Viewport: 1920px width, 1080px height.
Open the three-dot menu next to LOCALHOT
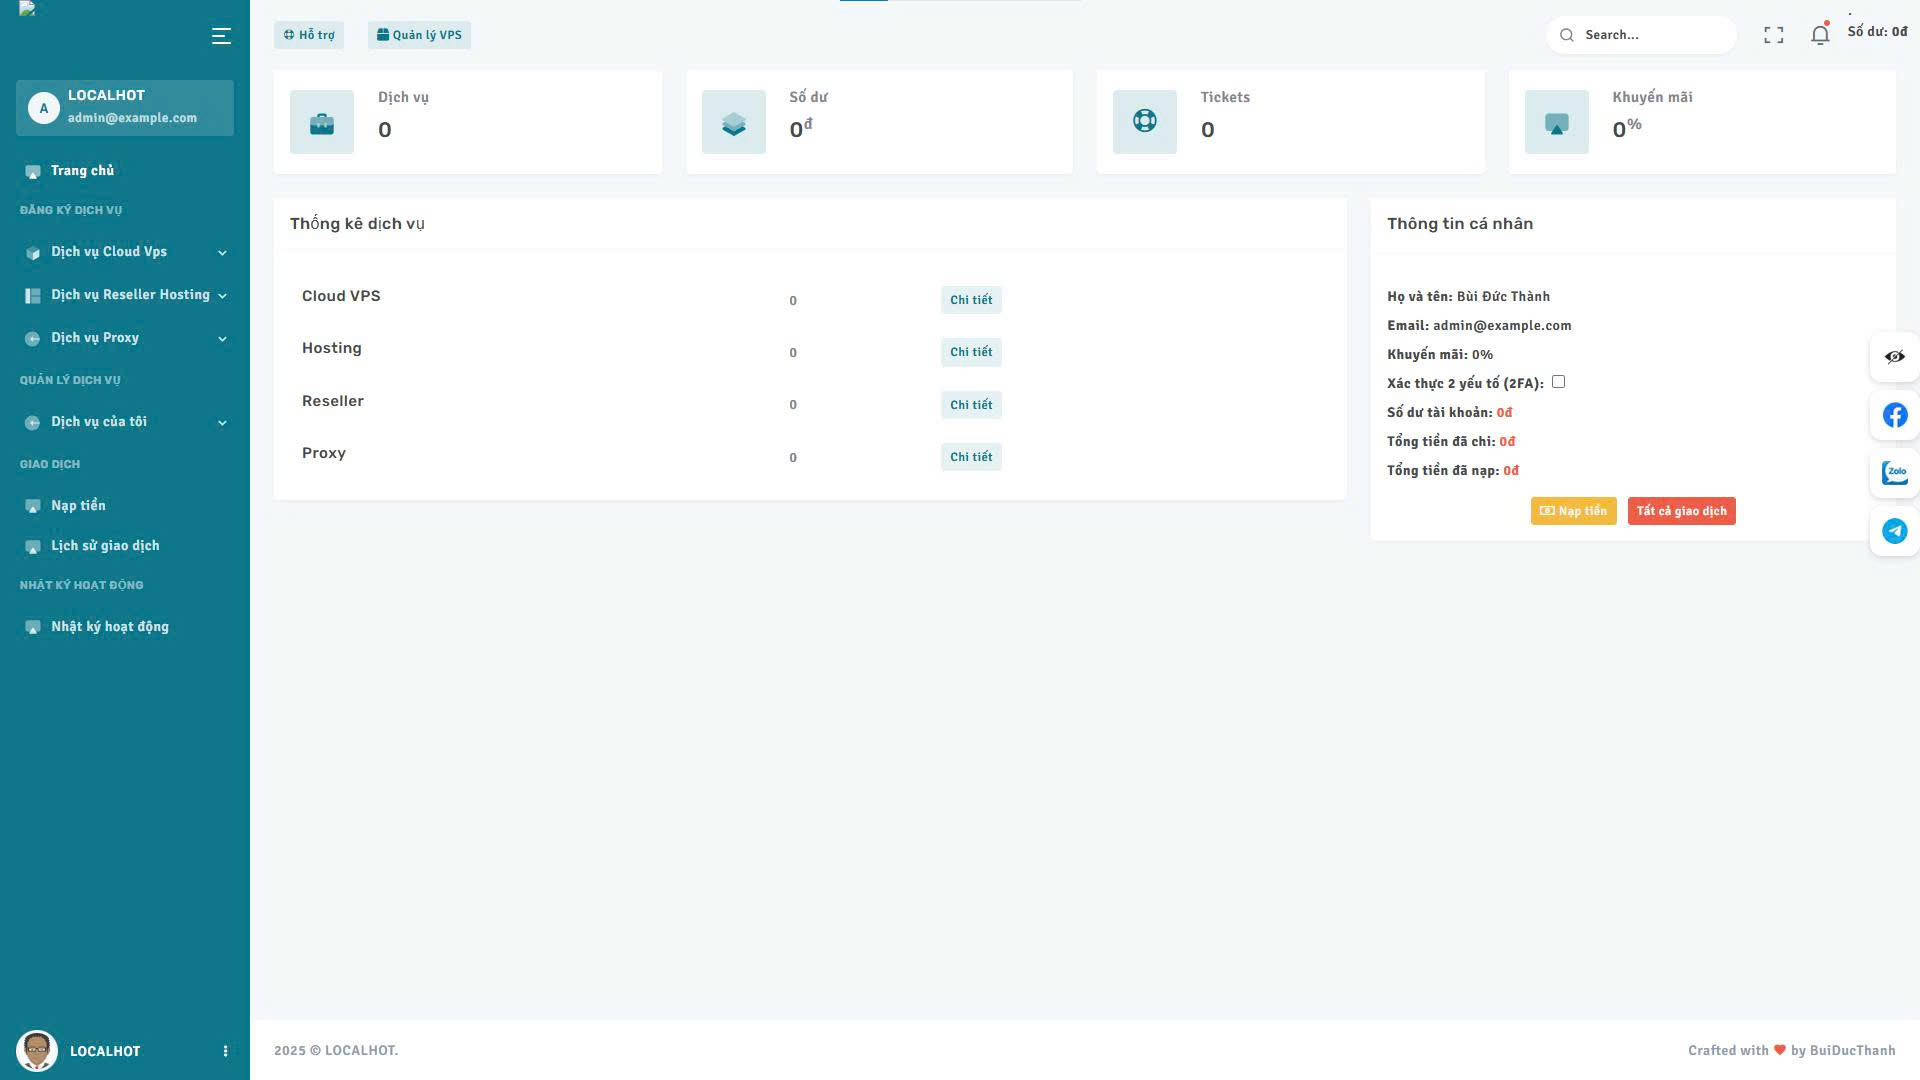click(225, 1051)
